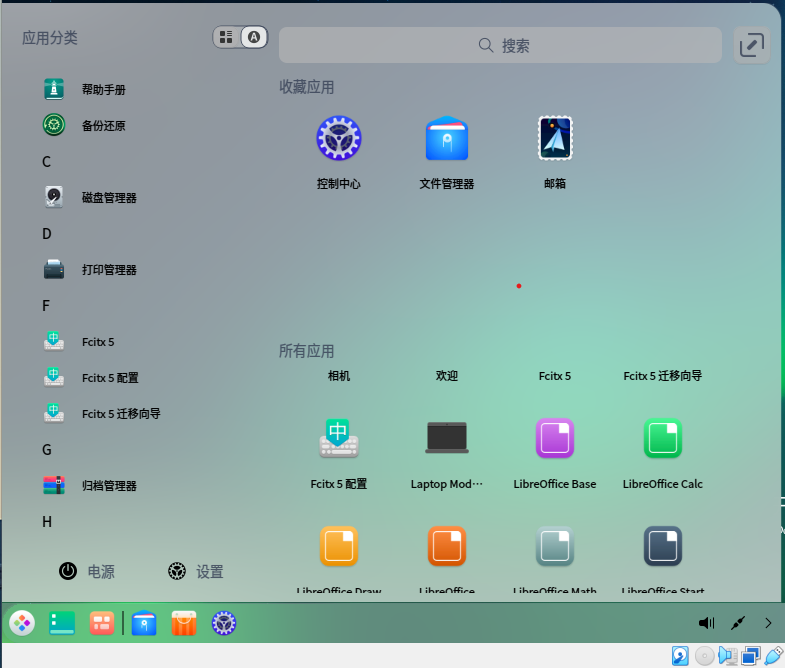This screenshot has height=668, width=785.
Task: Open multitasking view from the dock
Action: click(102, 623)
